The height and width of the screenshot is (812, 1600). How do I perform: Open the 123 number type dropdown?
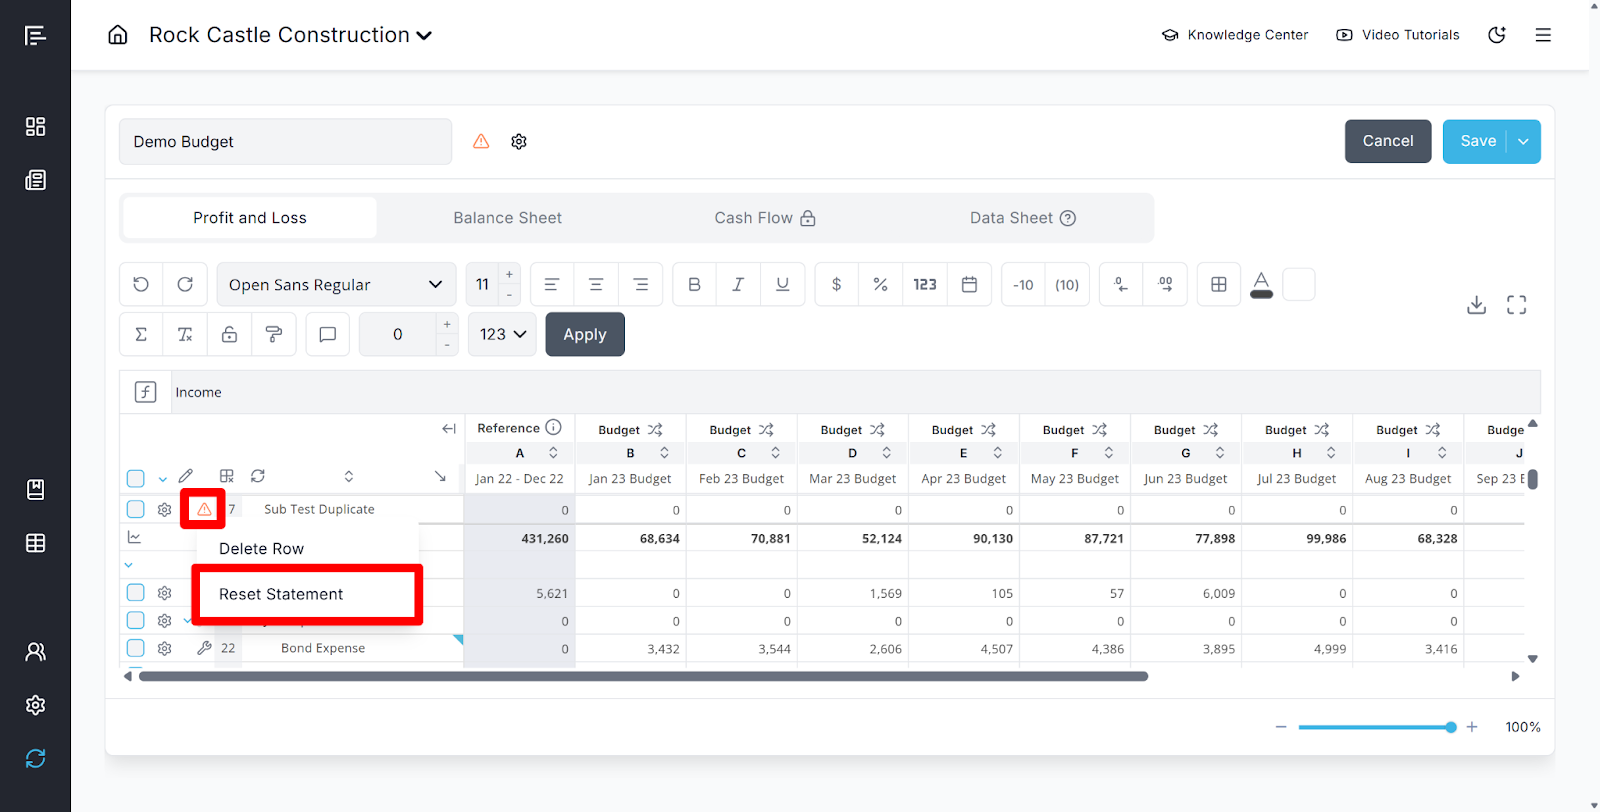point(502,334)
